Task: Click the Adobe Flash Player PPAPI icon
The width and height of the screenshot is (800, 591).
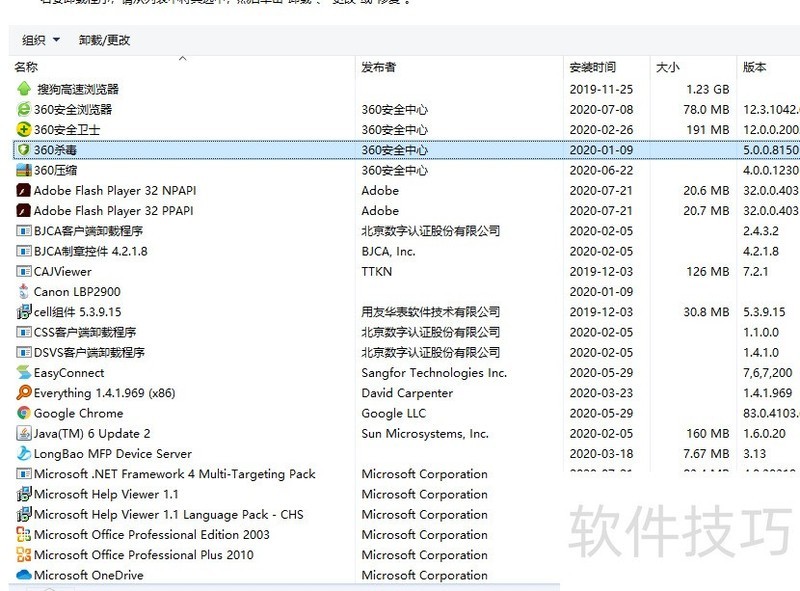Action: [x=24, y=210]
